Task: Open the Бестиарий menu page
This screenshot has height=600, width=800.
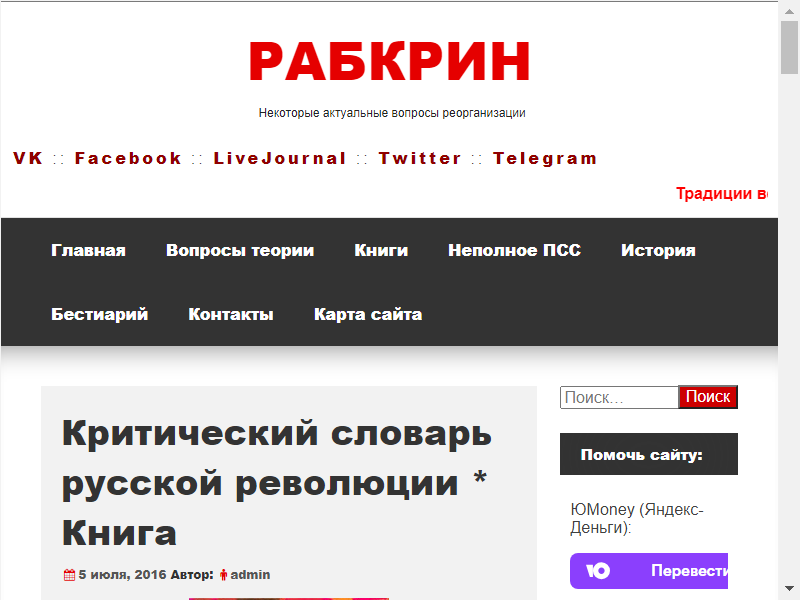Action: 100,314
